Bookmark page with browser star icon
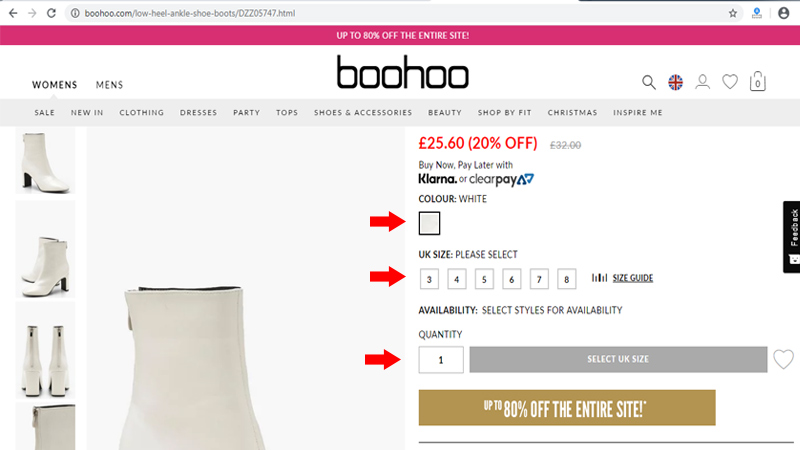 (x=733, y=13)
